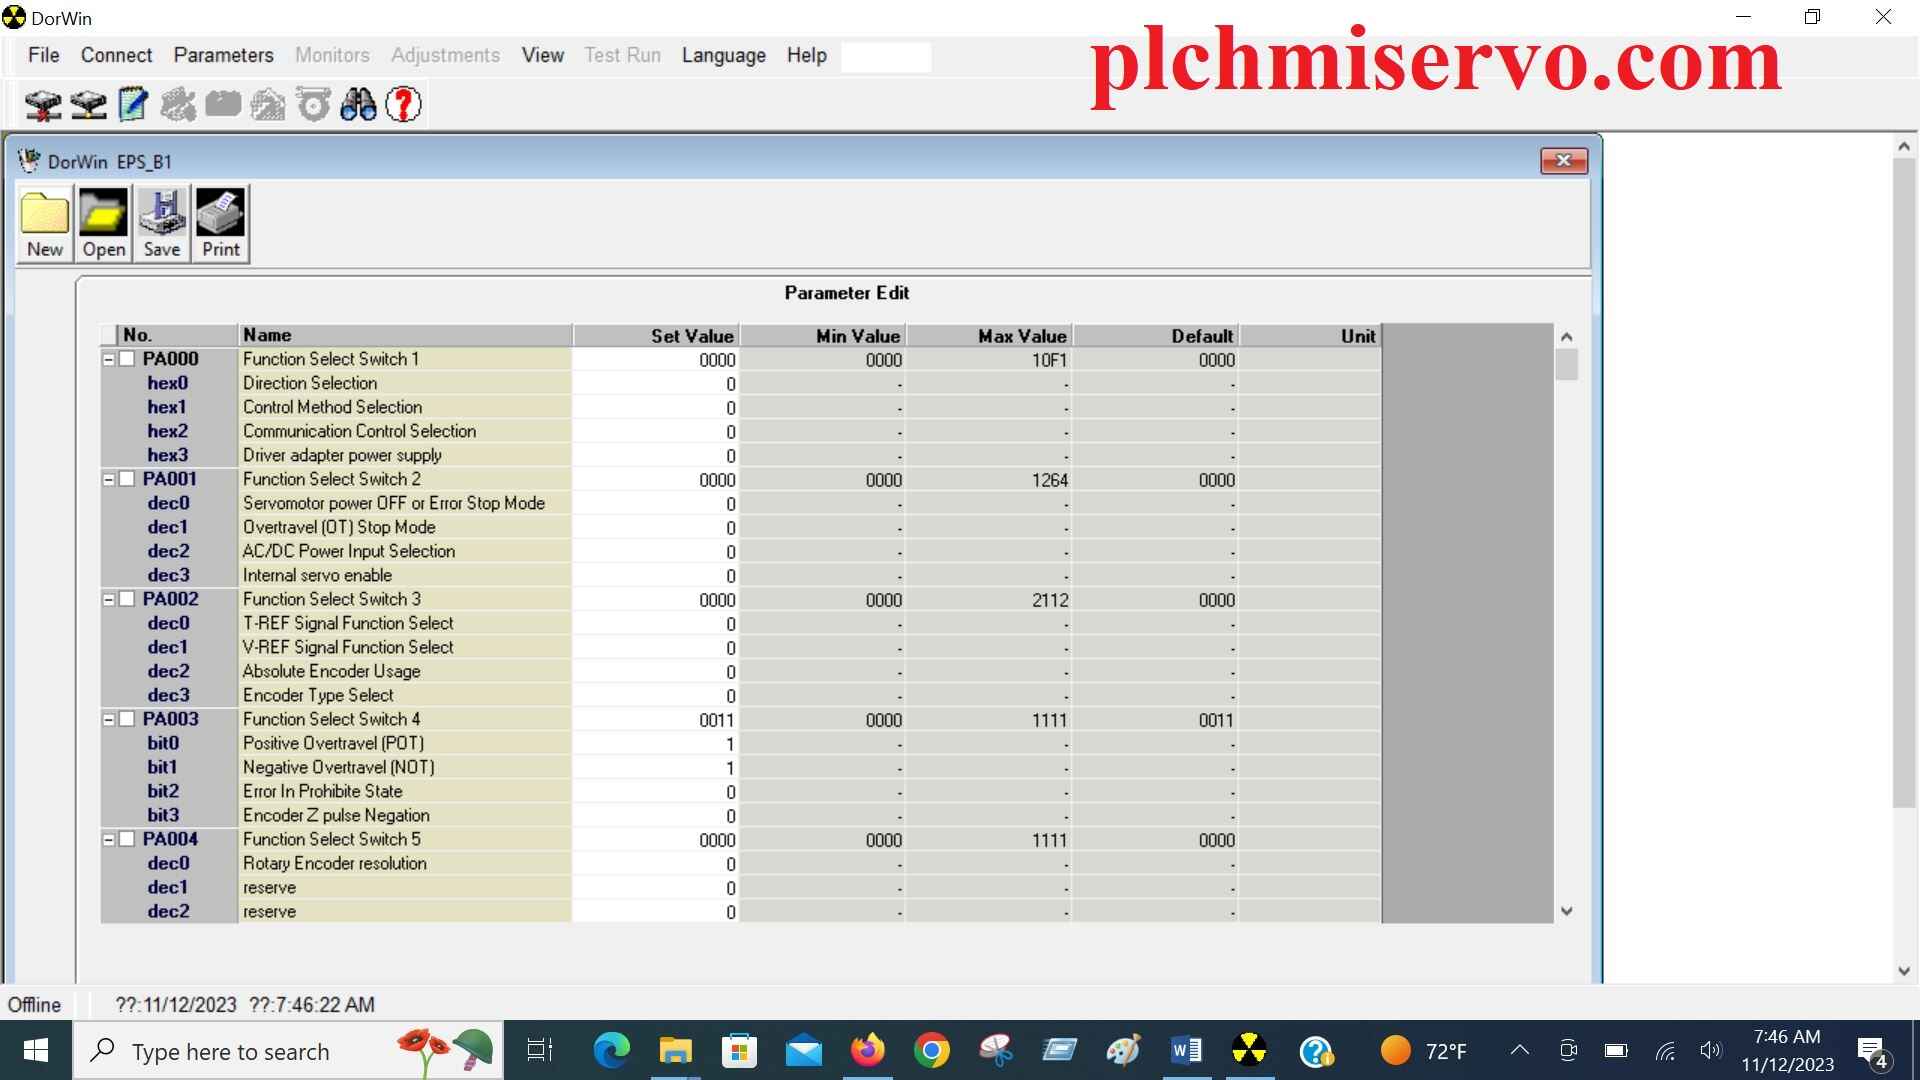Click the connect toolbar icon with yellow node
This screenshot has height=1080, width=1920.
point(88,104)
